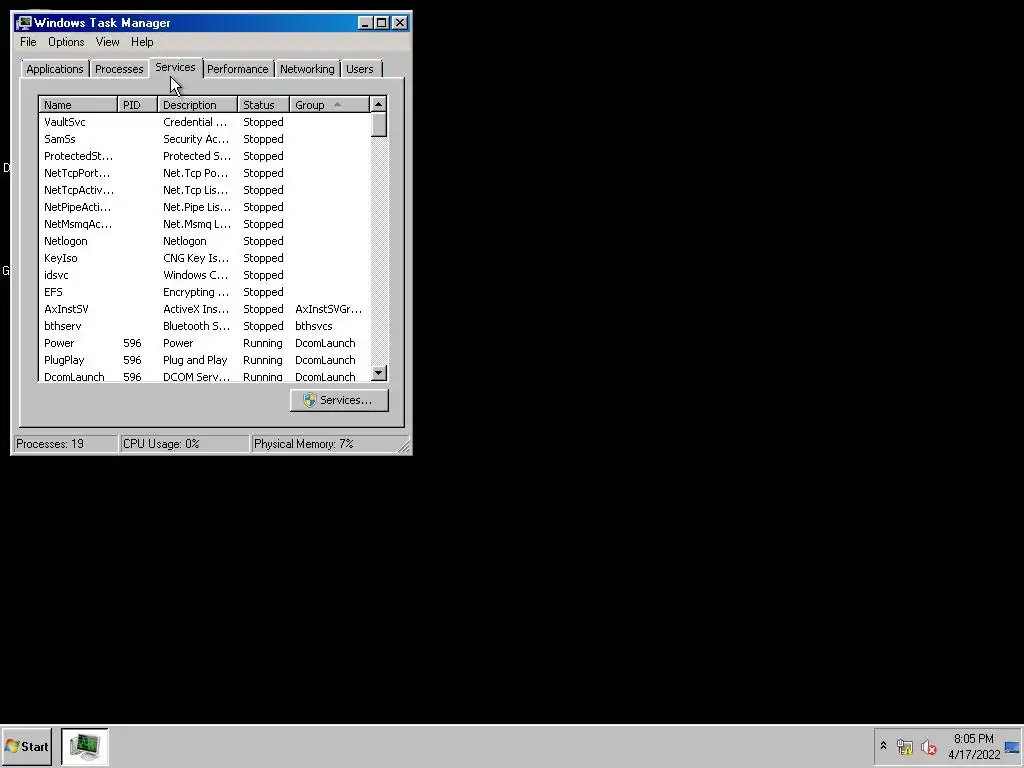
Task: Switch to the Performance tab
Action: (x=238, y=69)
